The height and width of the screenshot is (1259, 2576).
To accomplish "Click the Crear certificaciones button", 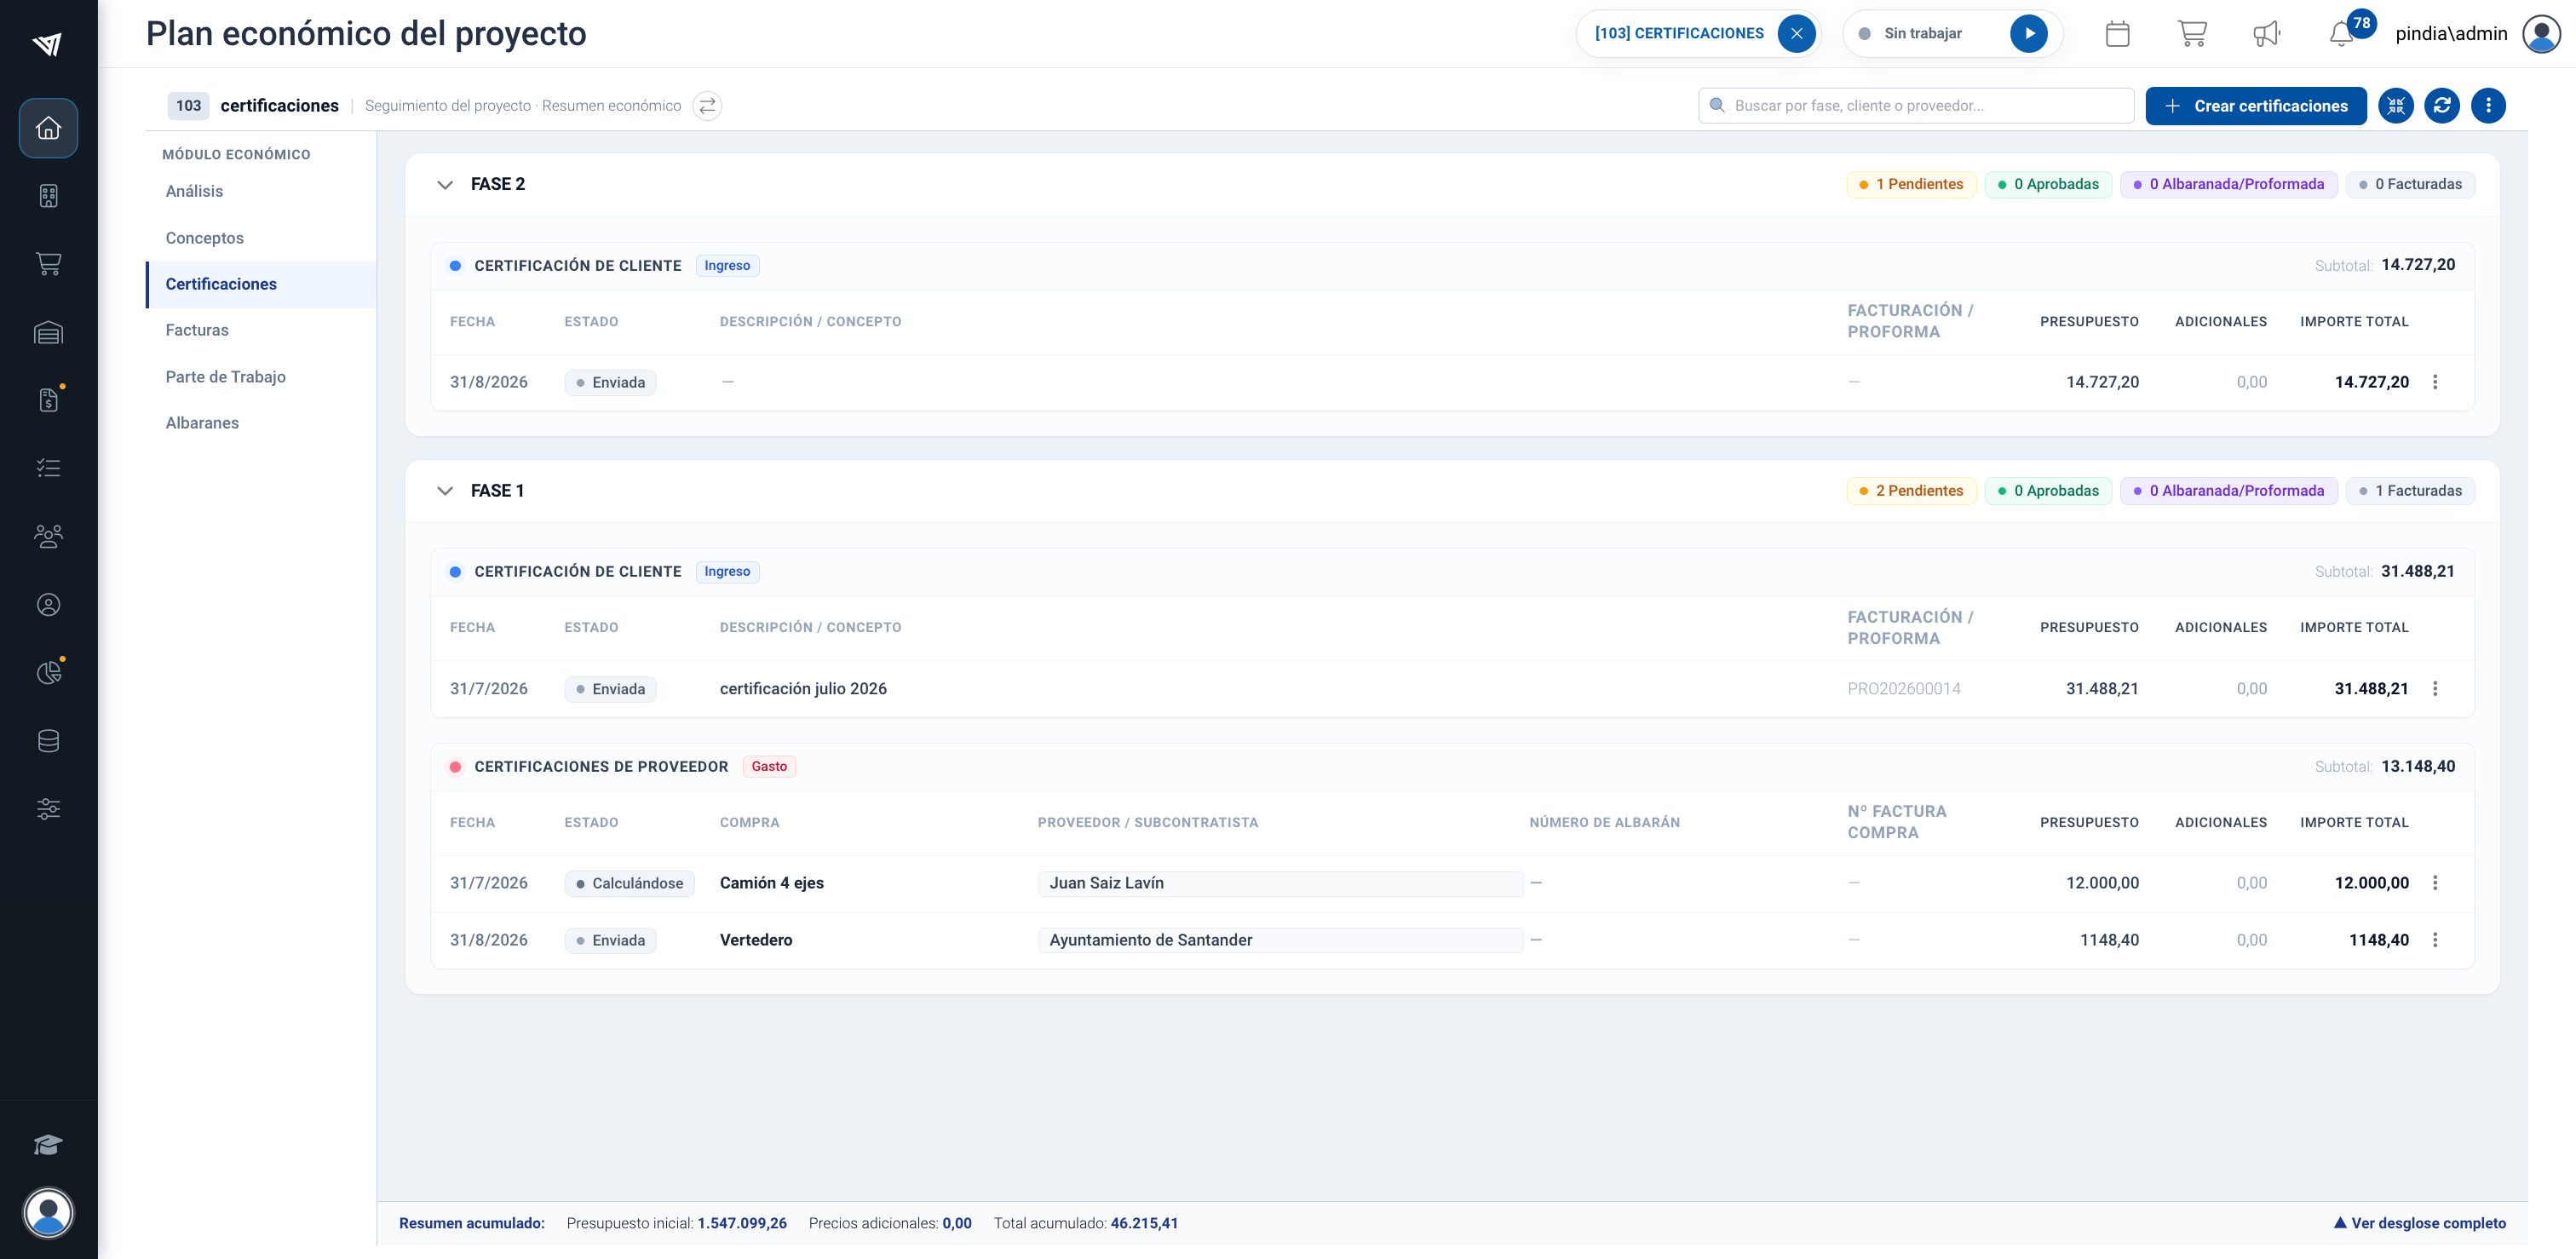I will click(x=2255, y=106).
